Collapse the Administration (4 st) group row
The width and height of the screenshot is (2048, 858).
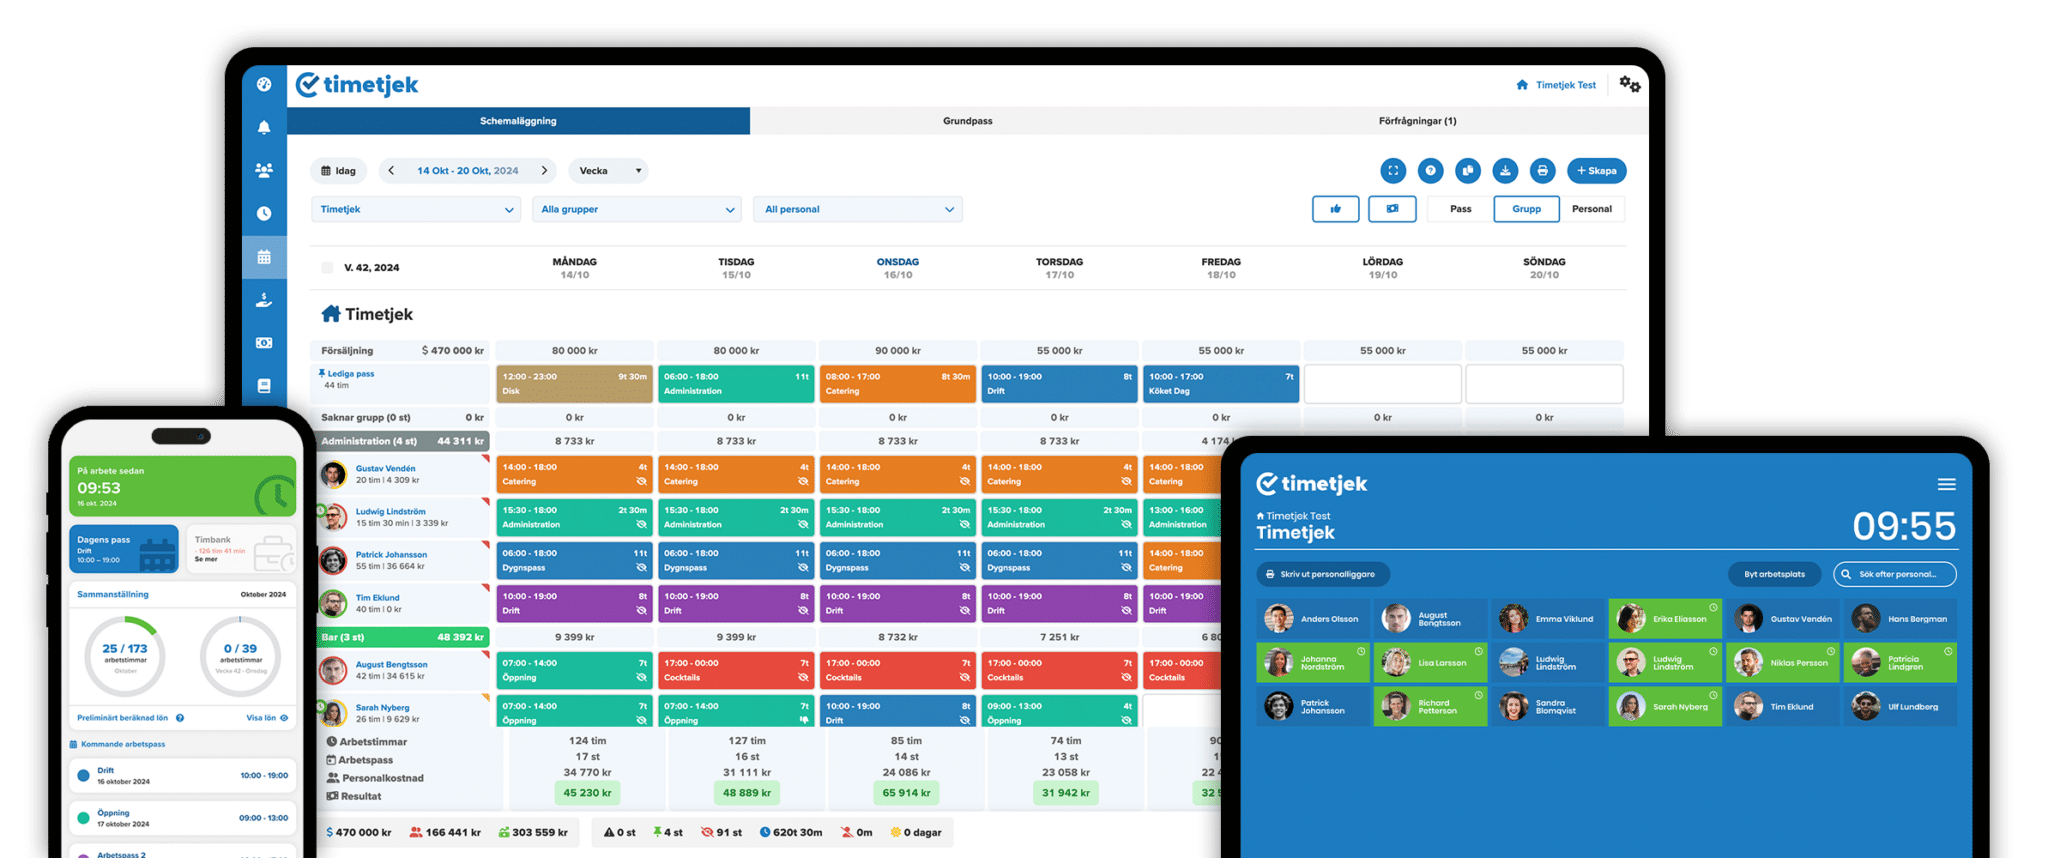pos(403,441)
